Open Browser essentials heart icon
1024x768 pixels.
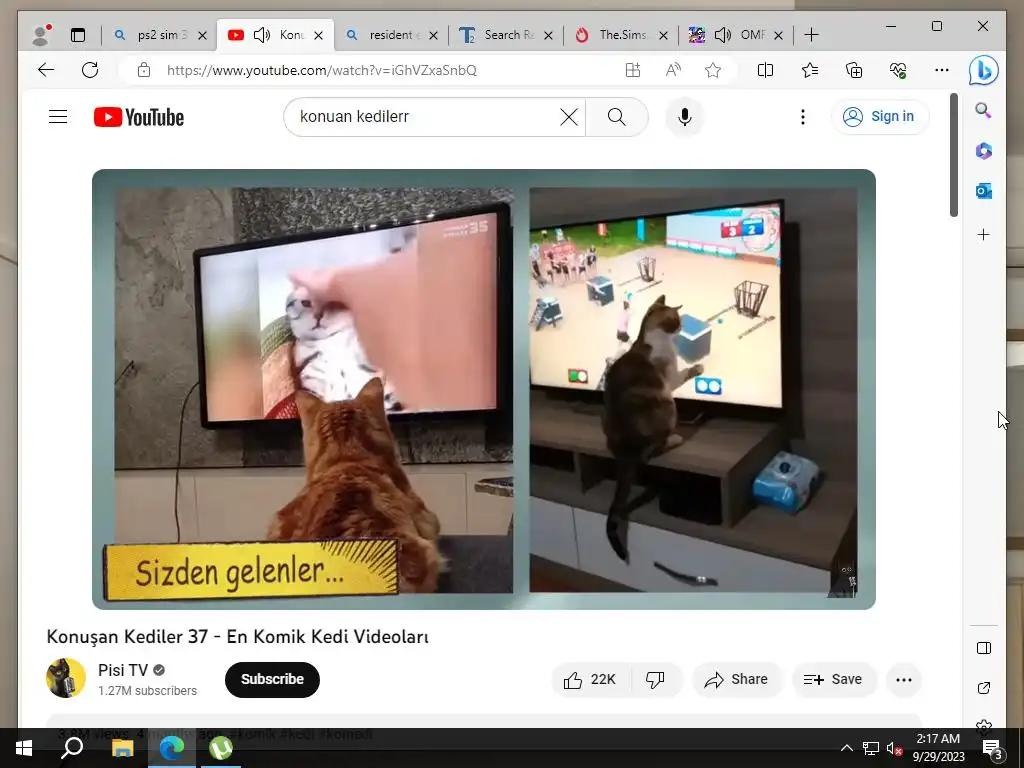(x=898, y=70)
